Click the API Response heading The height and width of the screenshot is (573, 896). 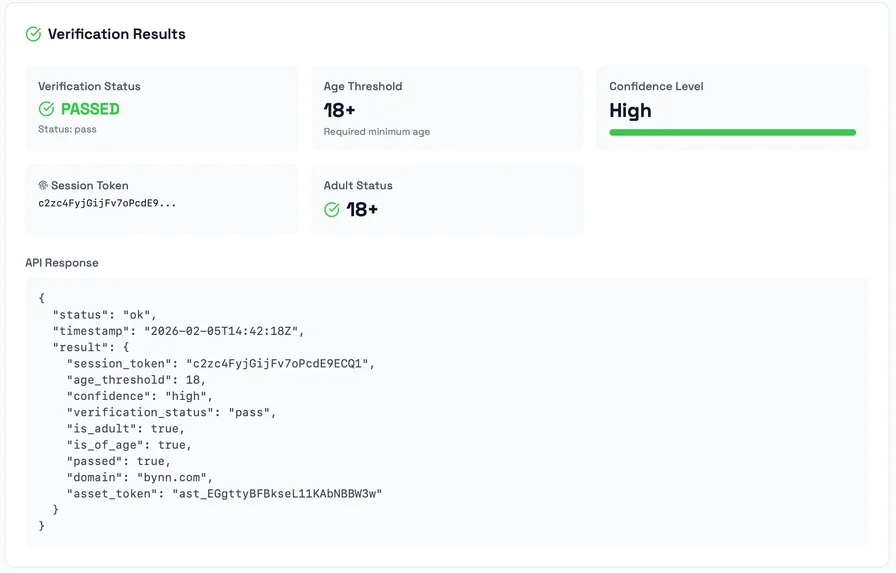click(x=62, y=263)
